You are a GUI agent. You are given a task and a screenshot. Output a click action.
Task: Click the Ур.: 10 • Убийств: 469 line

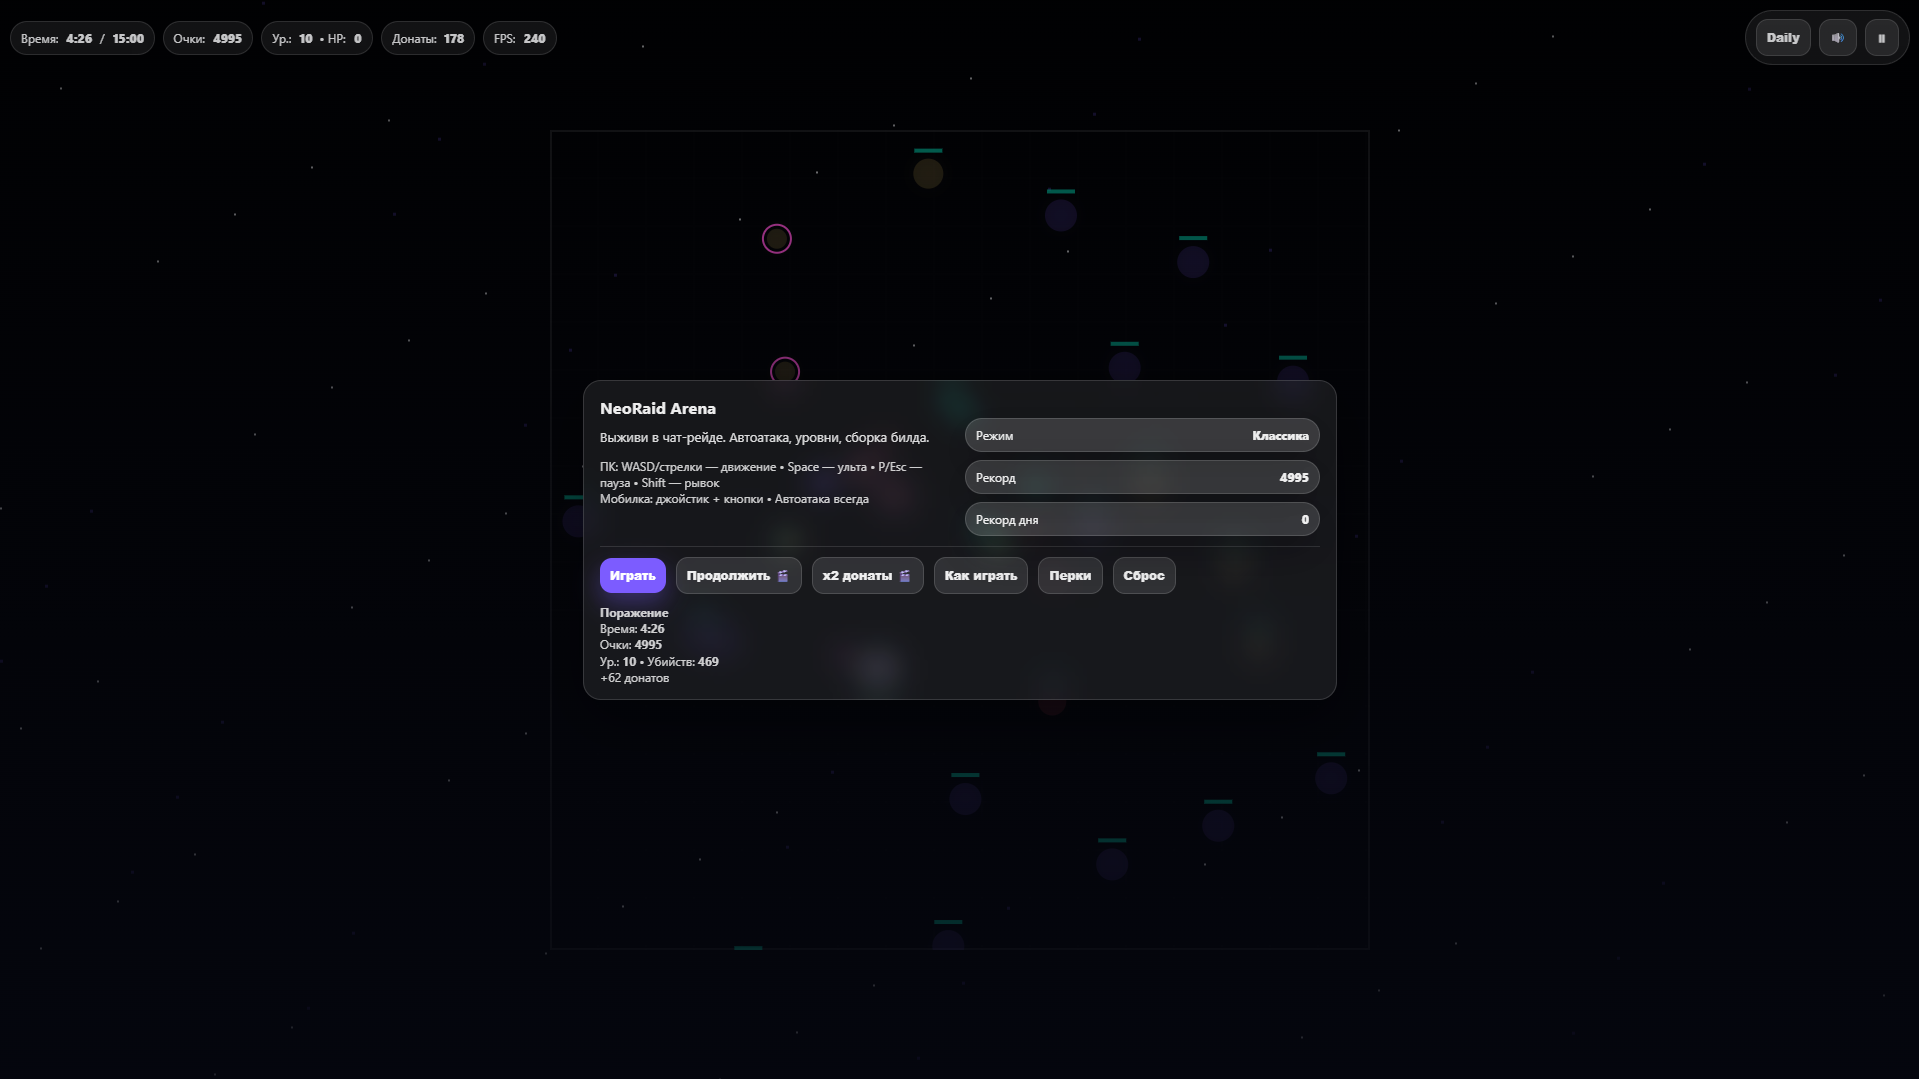659,662
